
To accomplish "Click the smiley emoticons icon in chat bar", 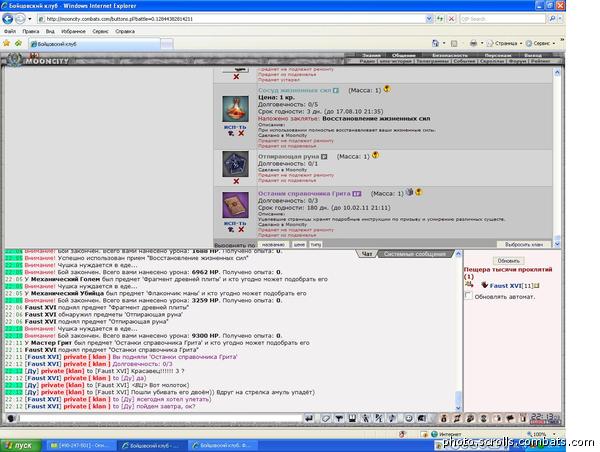I will pos(409,419).
